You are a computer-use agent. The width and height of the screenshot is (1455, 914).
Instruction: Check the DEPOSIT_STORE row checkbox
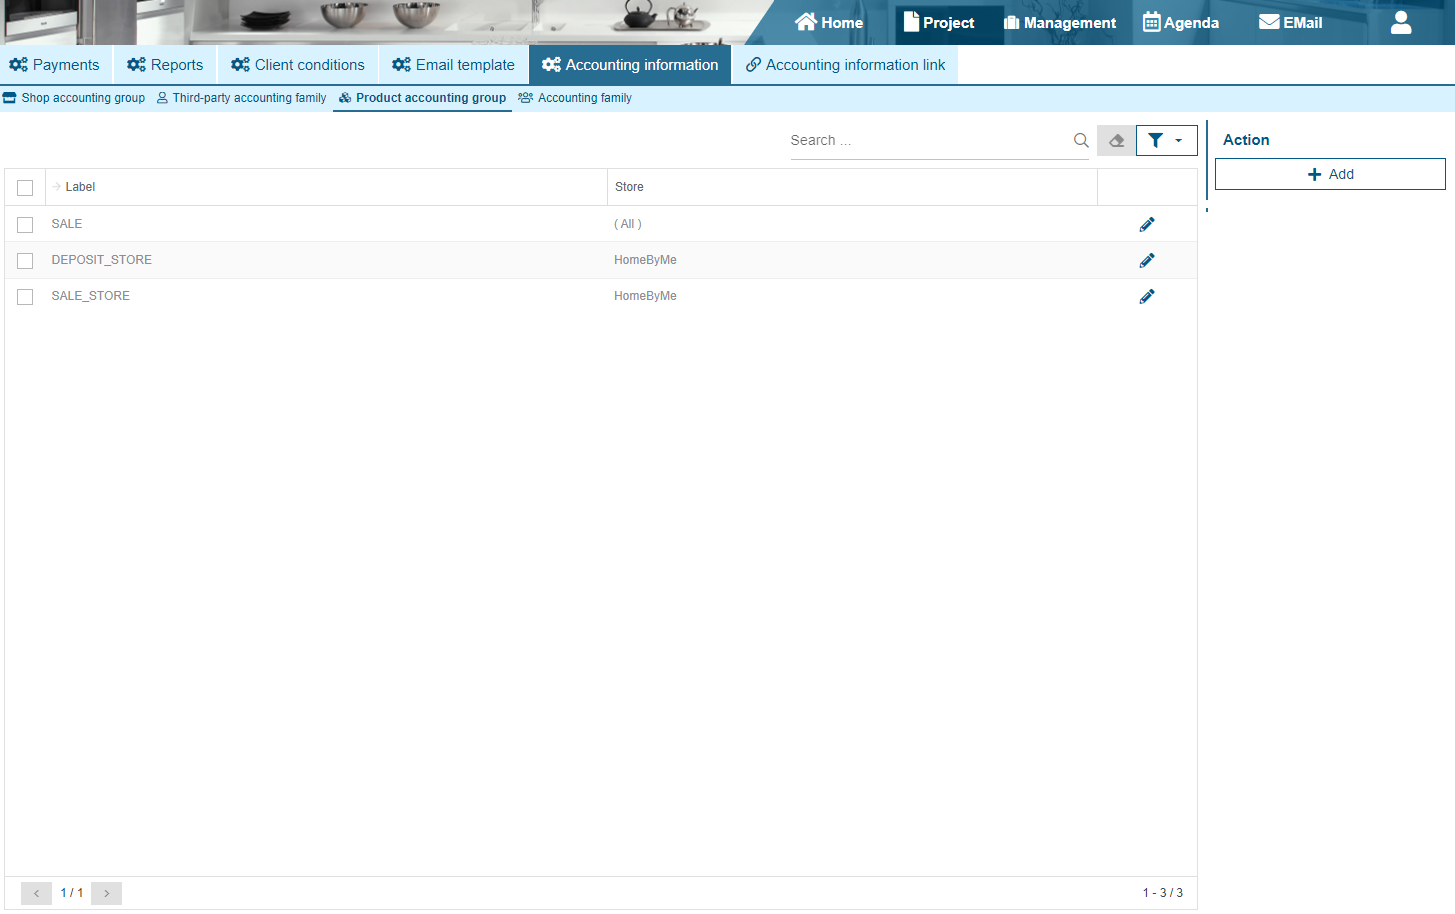coord(25,261)
